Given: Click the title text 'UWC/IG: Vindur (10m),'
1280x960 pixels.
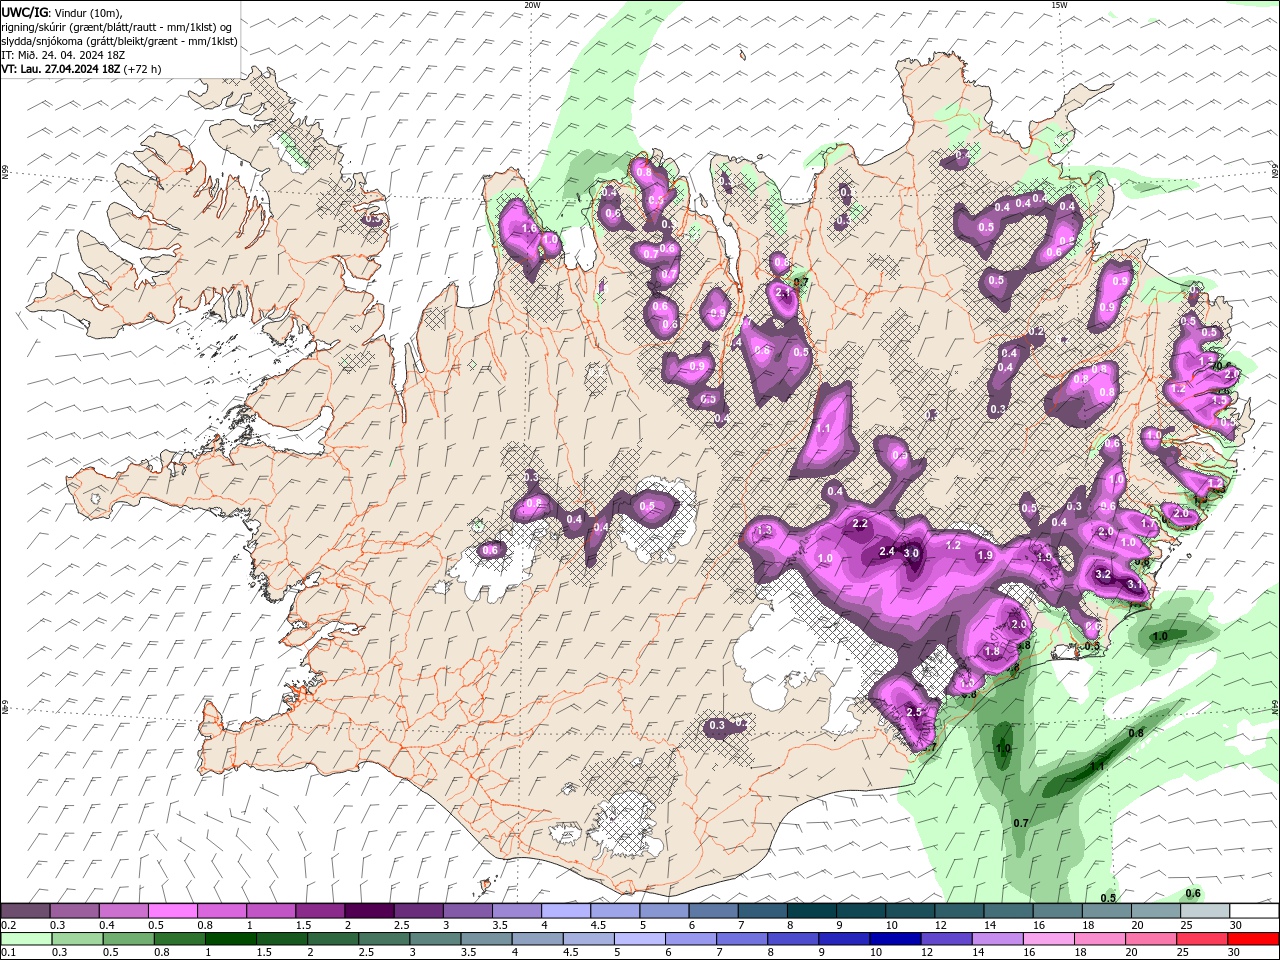Looking at the screenshot, I should click(61, 12).
